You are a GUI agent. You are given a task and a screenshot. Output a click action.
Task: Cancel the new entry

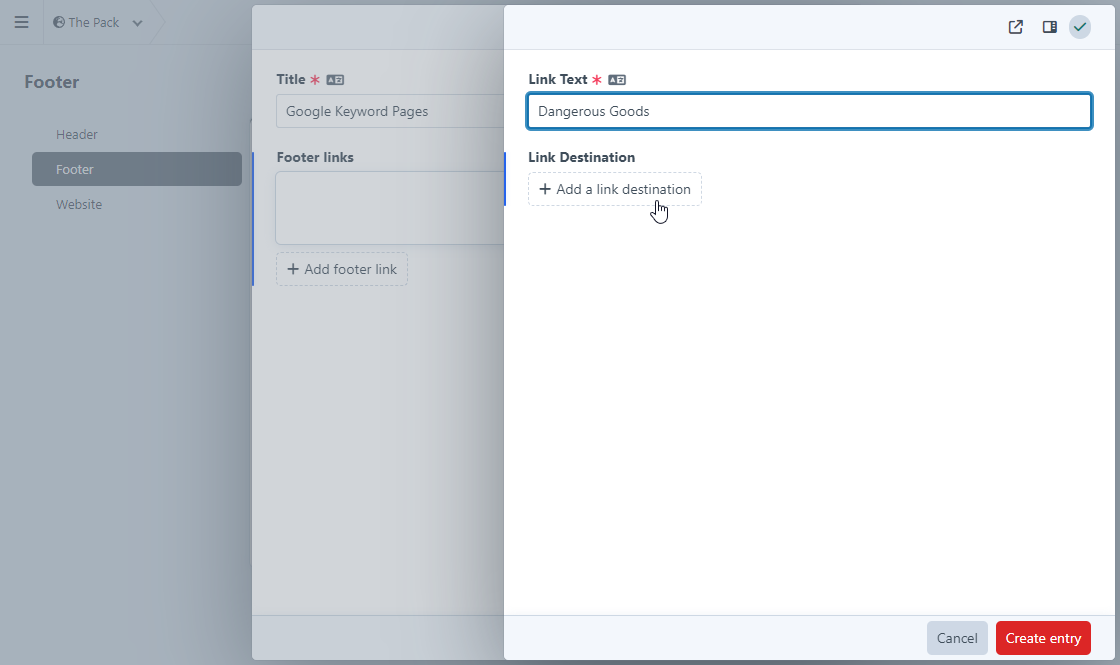[956, 638]
